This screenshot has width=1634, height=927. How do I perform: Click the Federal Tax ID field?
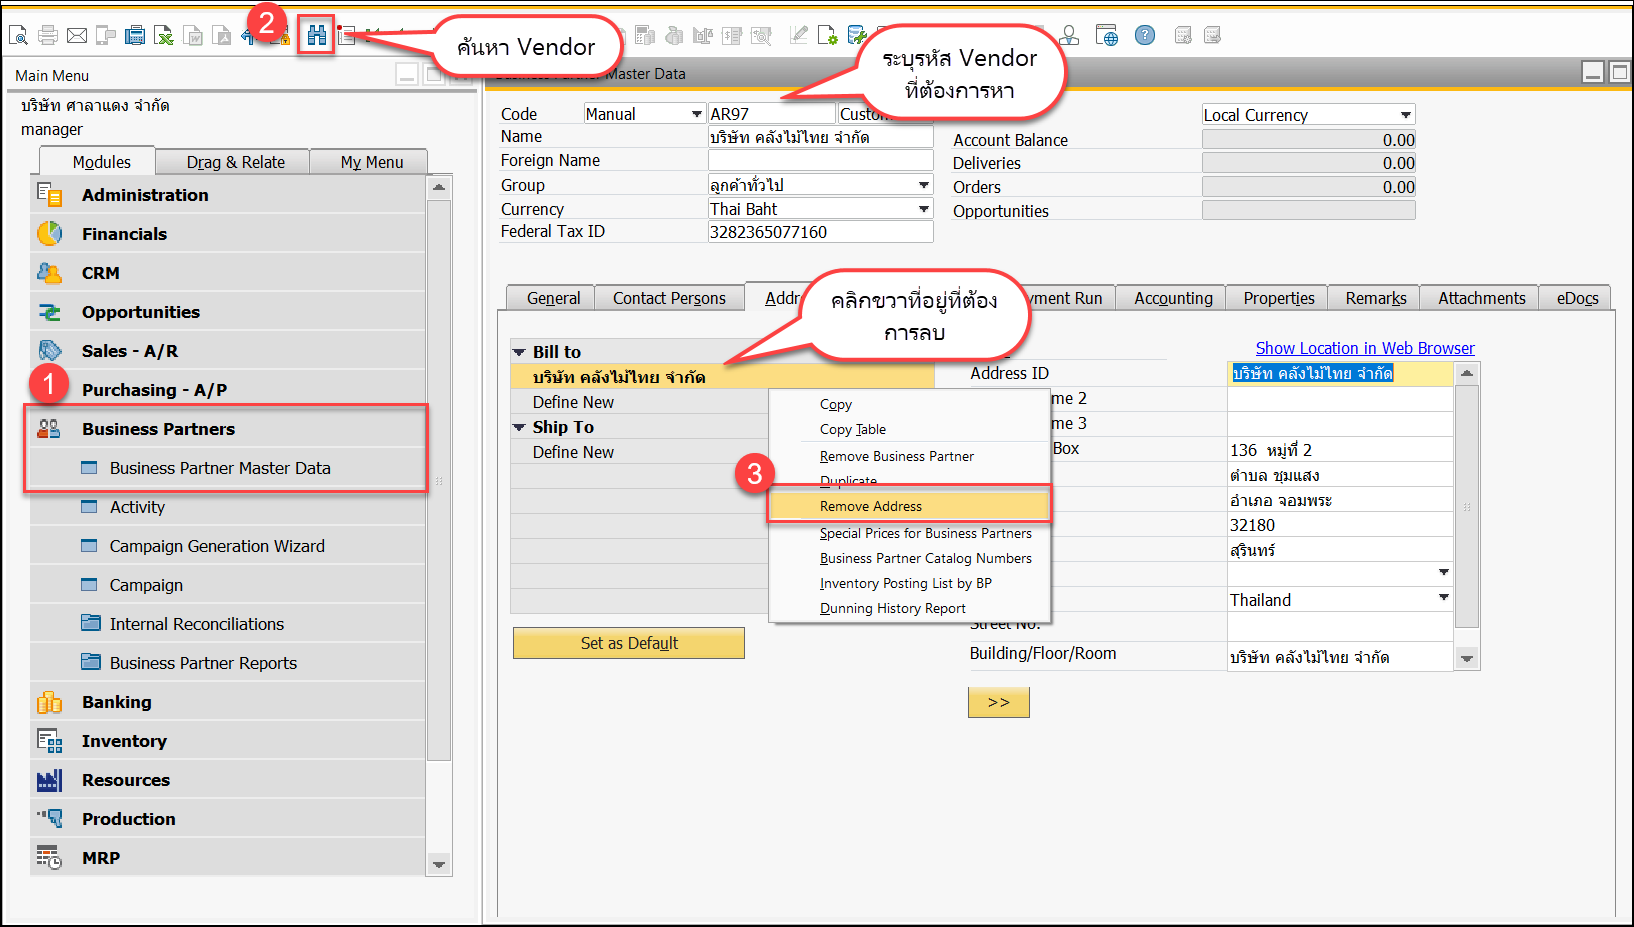(820, 232)
